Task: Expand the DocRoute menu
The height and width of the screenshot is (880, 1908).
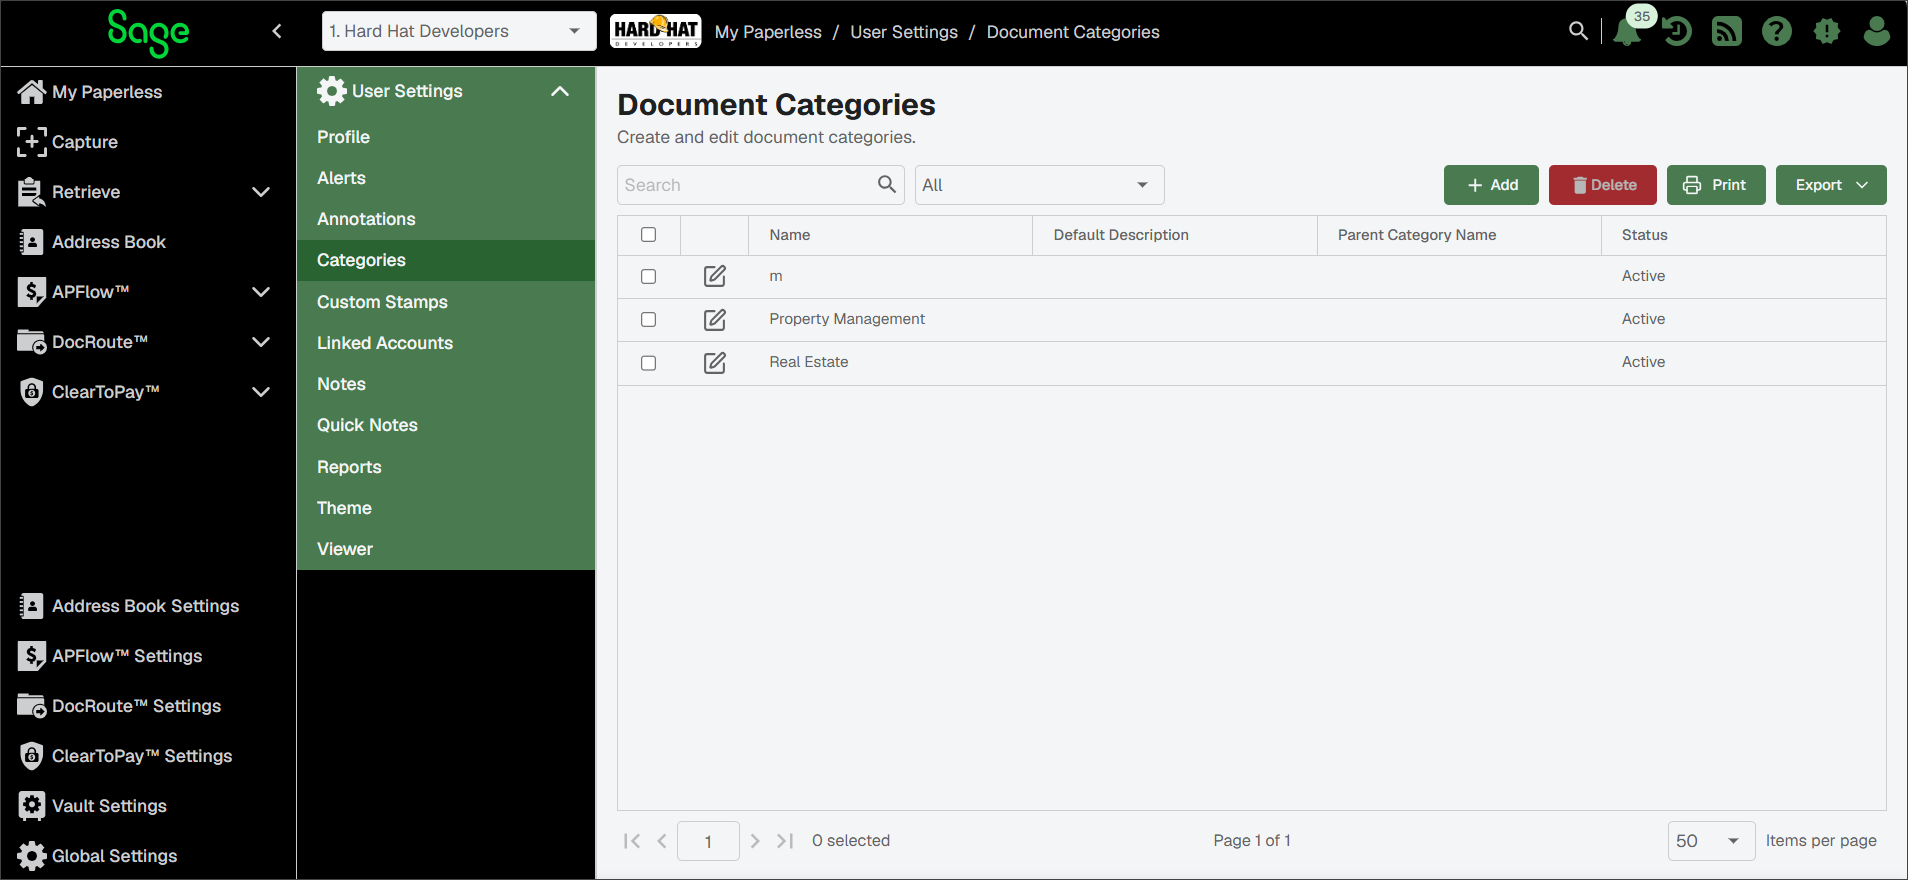Action: click(x=261, y=342)
